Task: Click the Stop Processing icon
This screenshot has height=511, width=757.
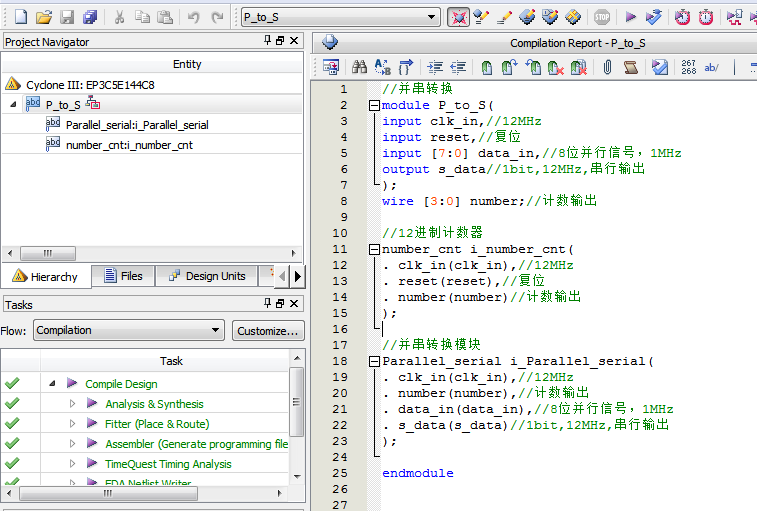Action: [602, 17]
